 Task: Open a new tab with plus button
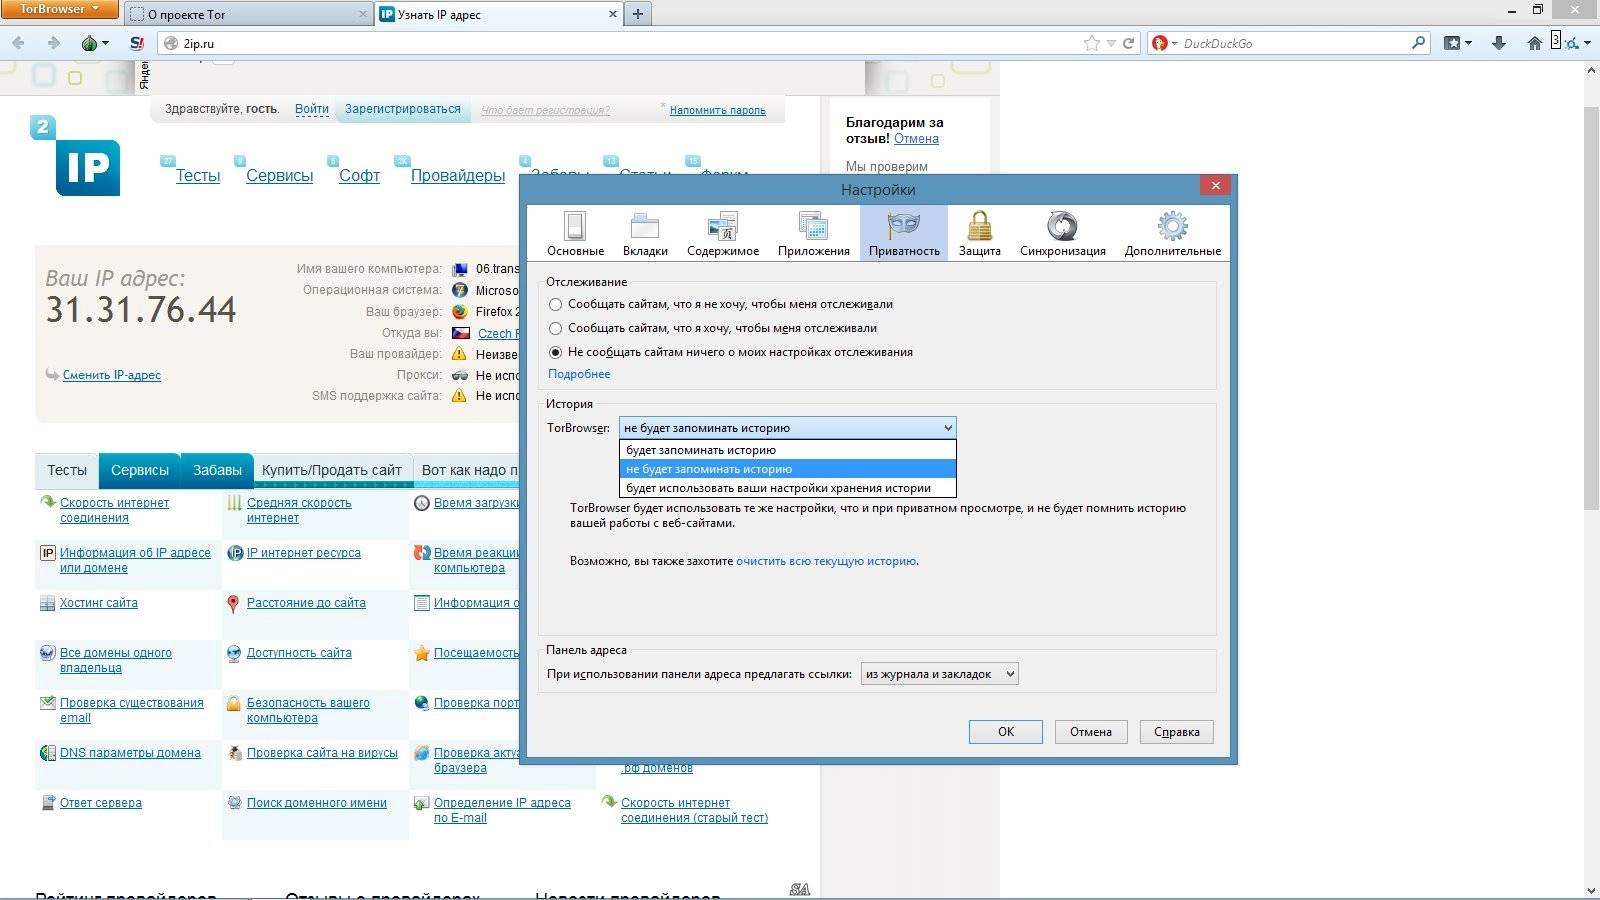coord(638,13)
